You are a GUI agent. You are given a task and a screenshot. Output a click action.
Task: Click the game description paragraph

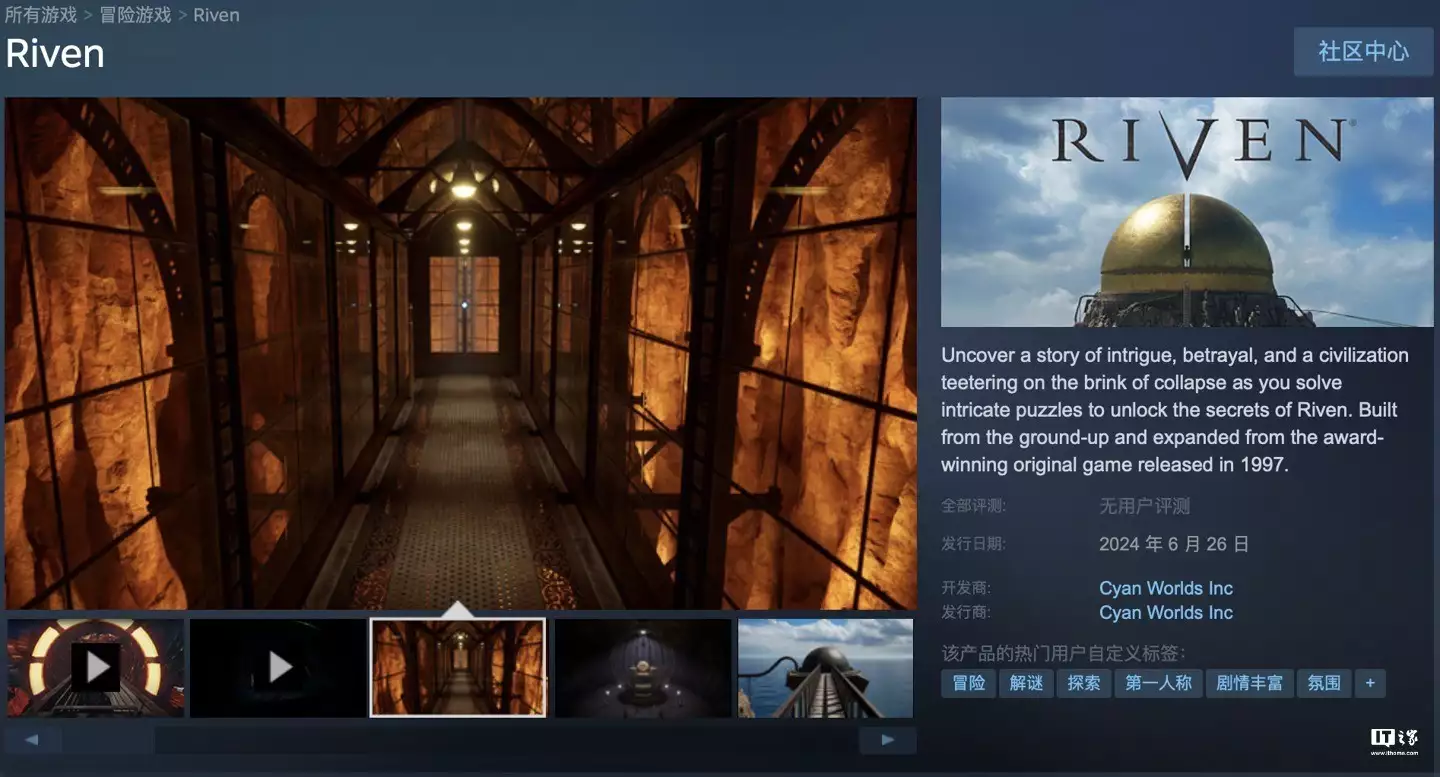pyautogui.click(x=1175, y=410)
